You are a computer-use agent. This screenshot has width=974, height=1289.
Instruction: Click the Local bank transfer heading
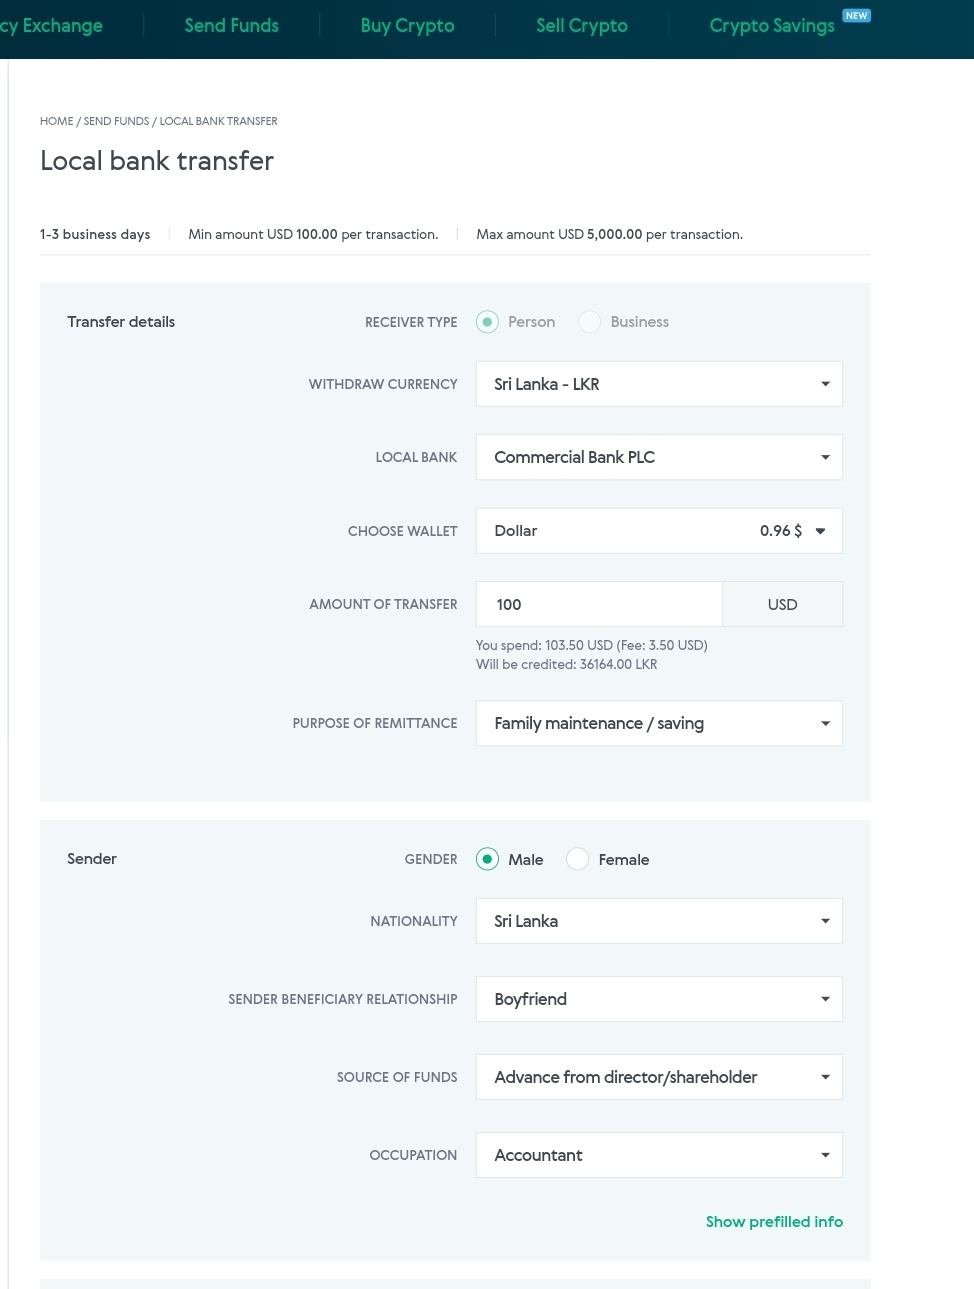[x=157, y=161]
